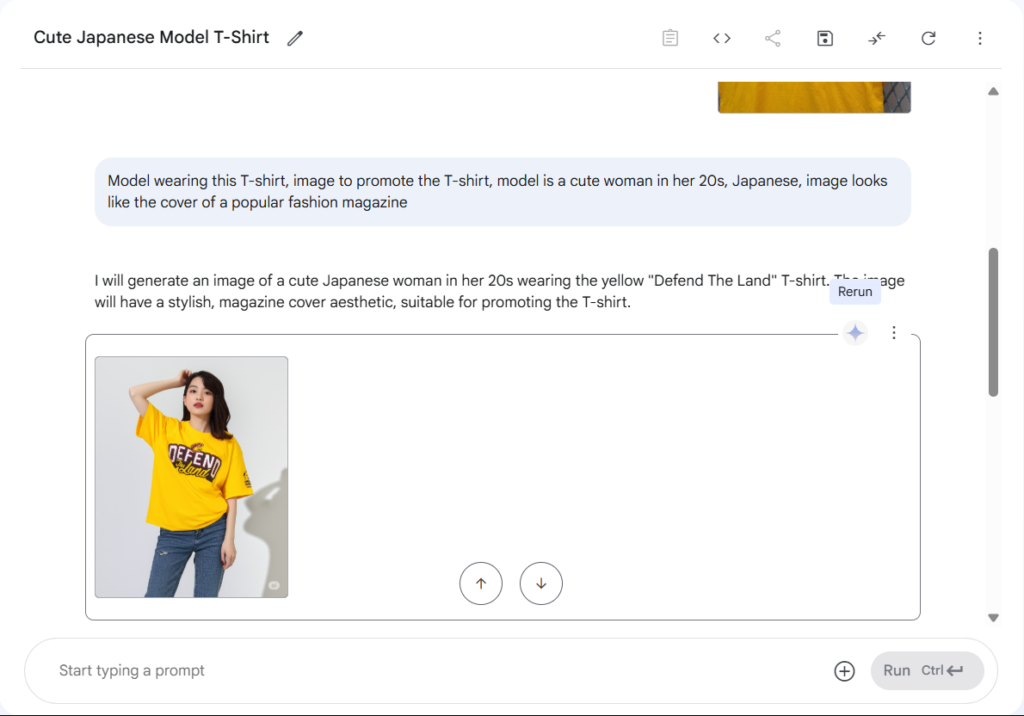Viewport: 1024px width, 716px height.
Task: Click the Get code brackets icon
Action: pos(722,38)
